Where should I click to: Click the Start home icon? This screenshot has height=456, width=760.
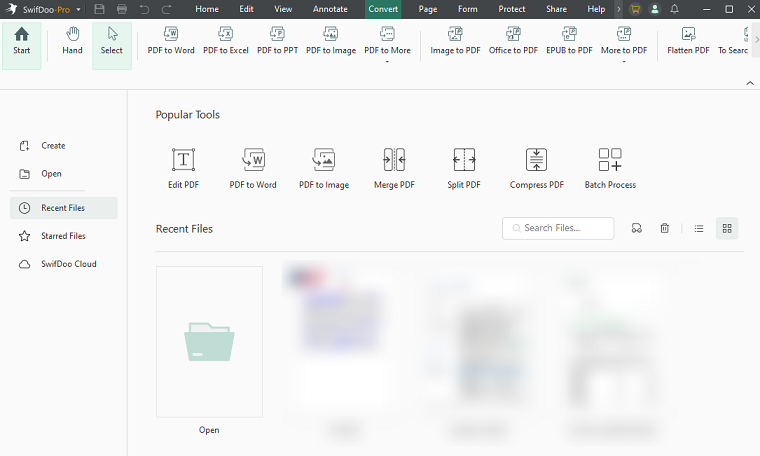point(21,34)
